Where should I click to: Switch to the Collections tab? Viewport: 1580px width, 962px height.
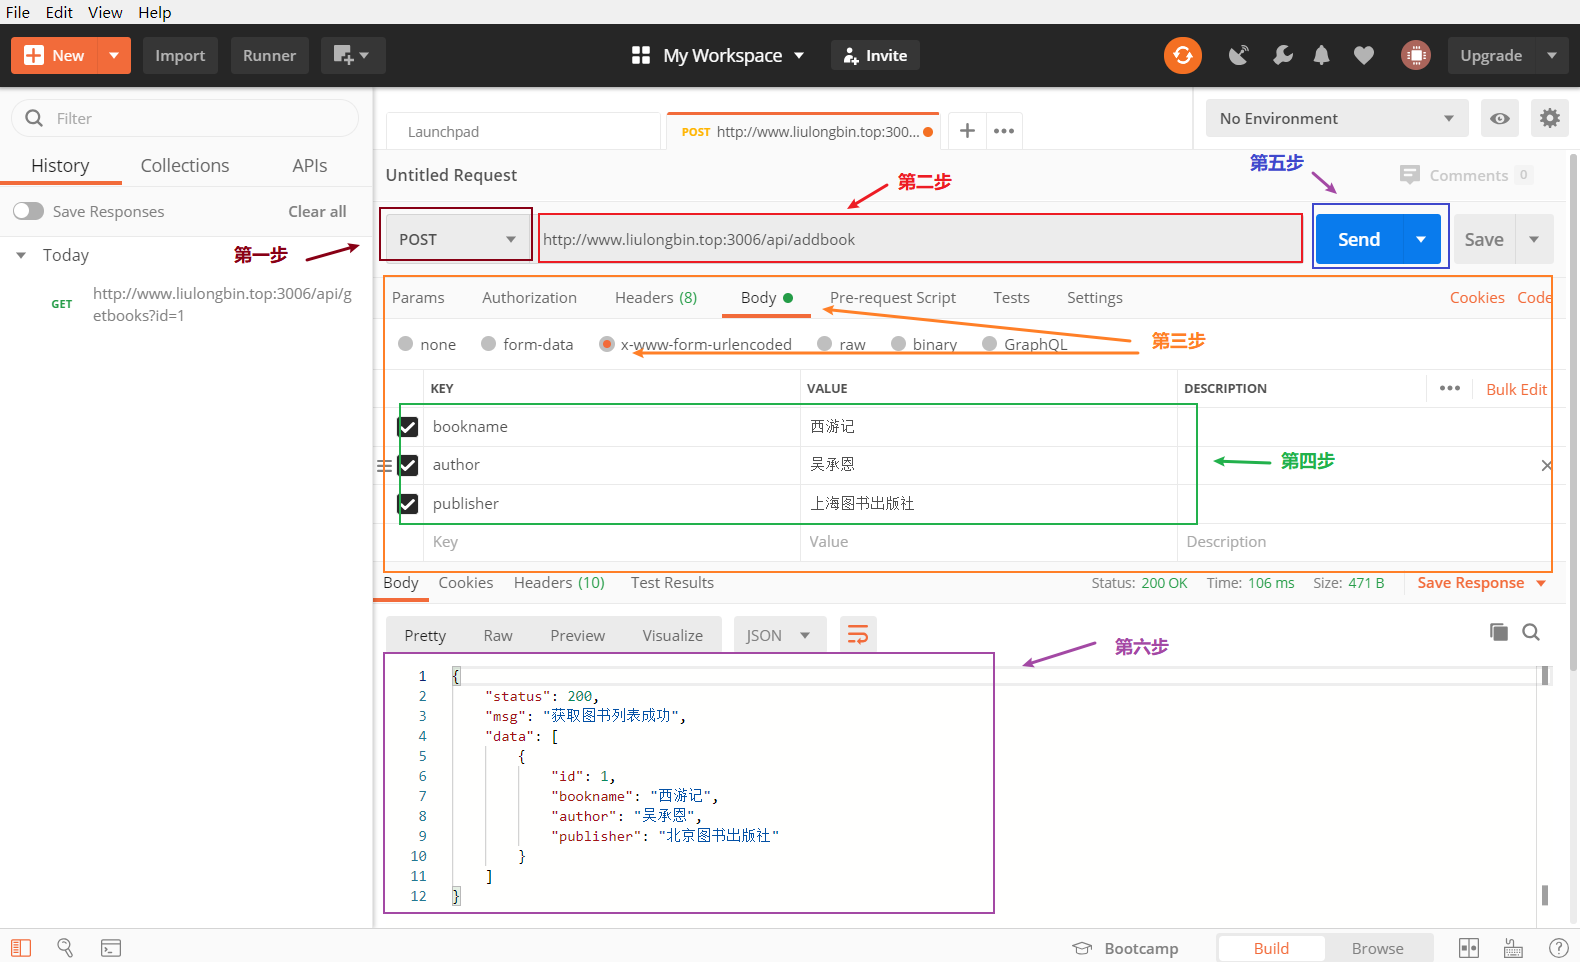click(x=185, y=166)
